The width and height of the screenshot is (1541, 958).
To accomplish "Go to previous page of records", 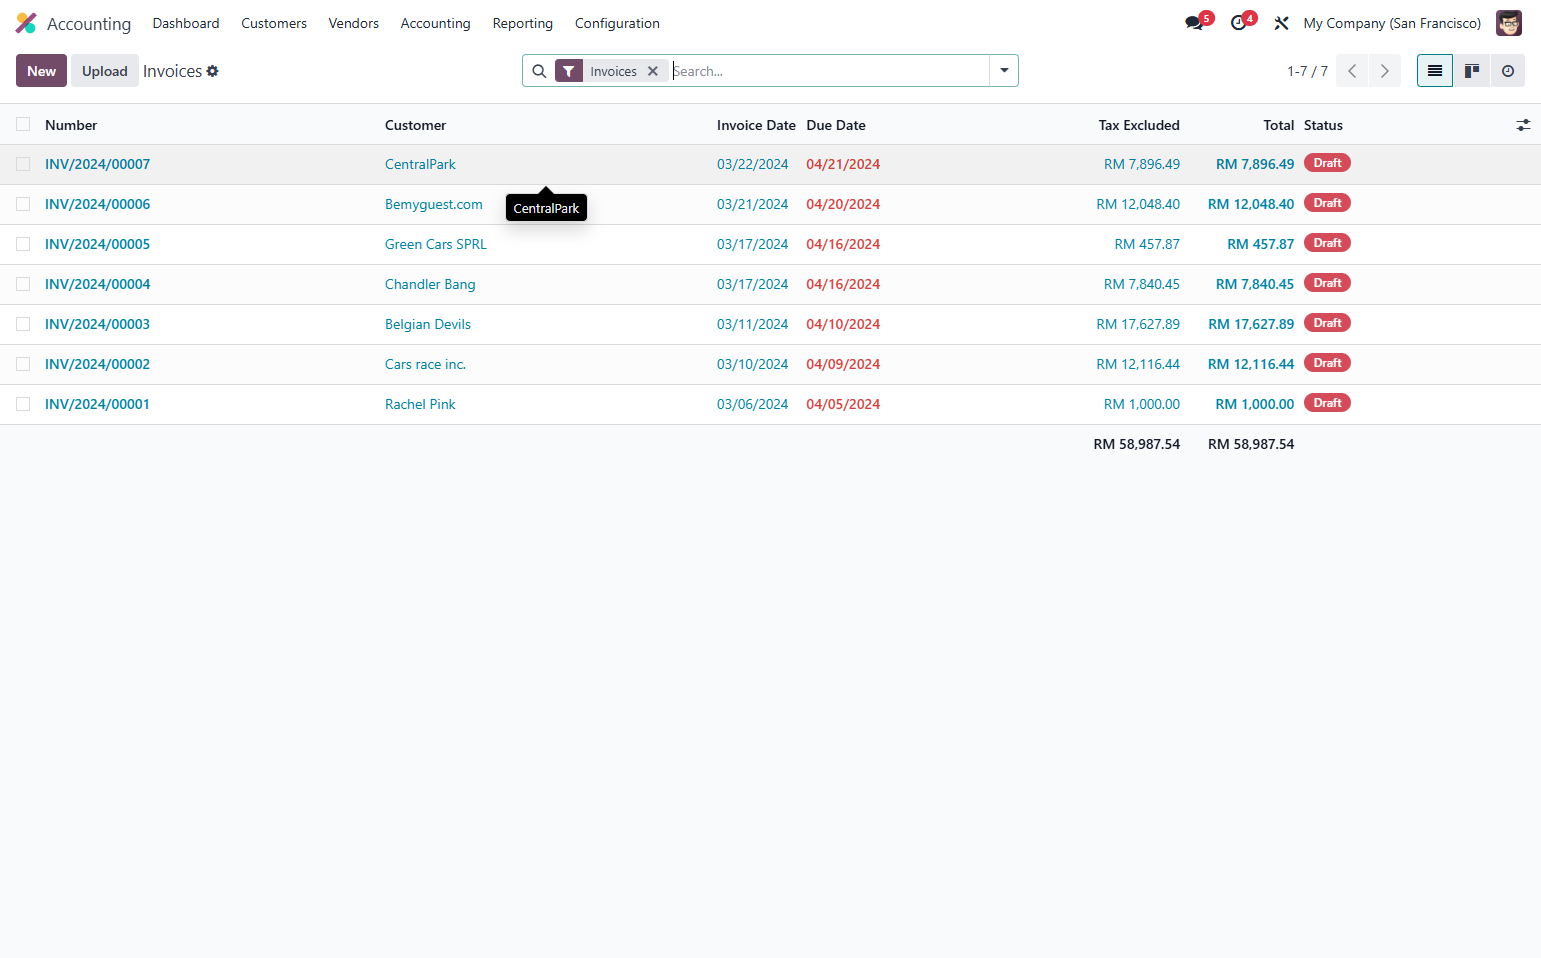I will click(1352, 71).
